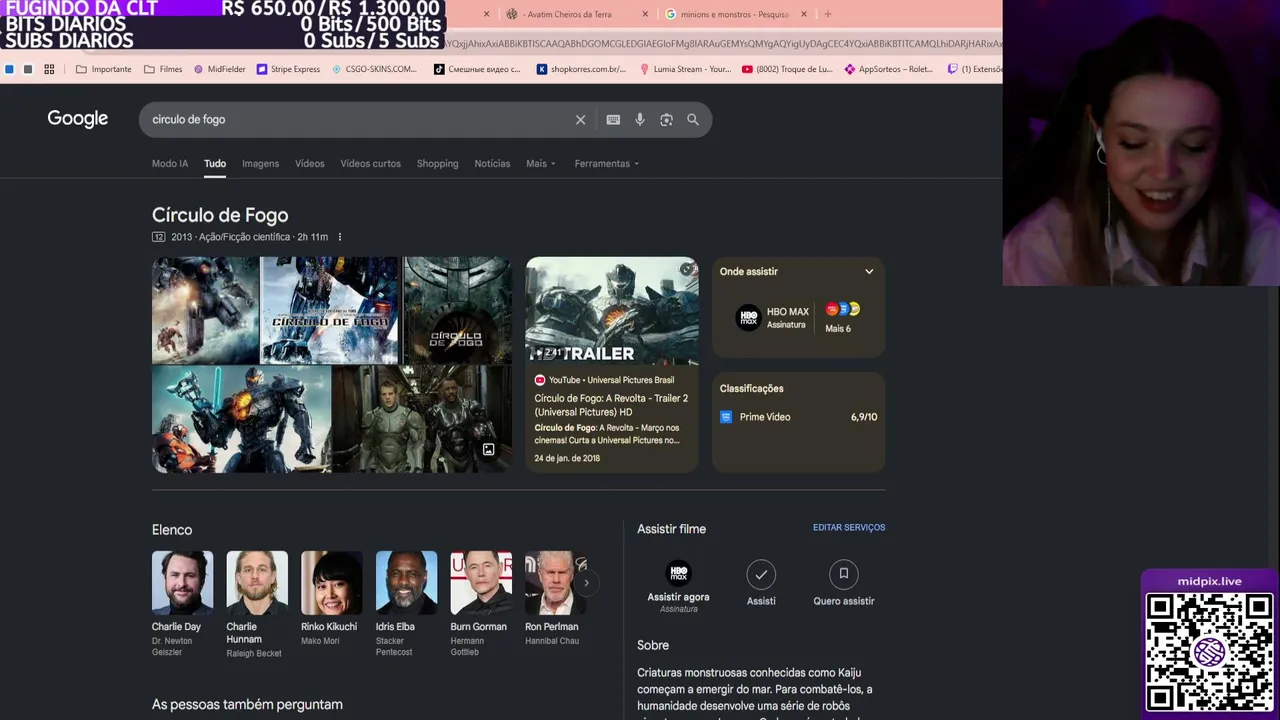The height and width of the screenshot is (720, 1280).
Task: Click the EDITAR SERVIÇOS link
Action: click(x=849, y=528)
